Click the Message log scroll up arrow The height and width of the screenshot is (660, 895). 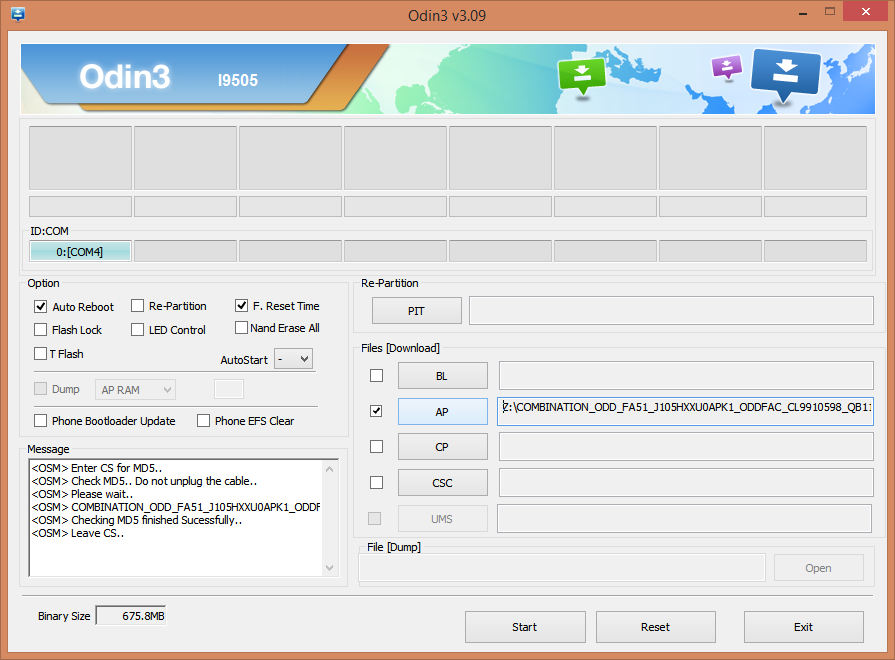coord(329,469)
